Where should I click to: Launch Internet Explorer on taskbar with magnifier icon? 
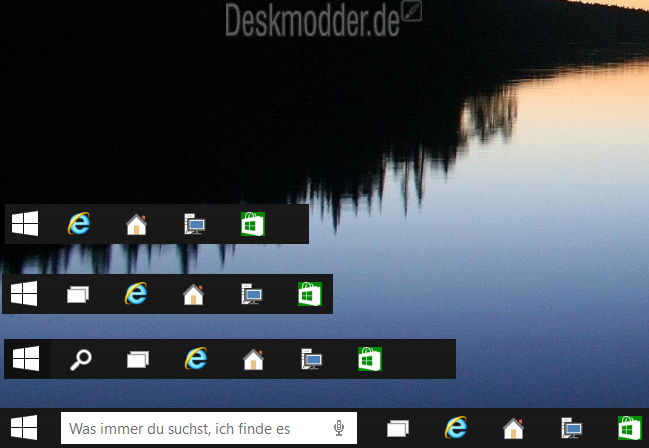(196, 359)
